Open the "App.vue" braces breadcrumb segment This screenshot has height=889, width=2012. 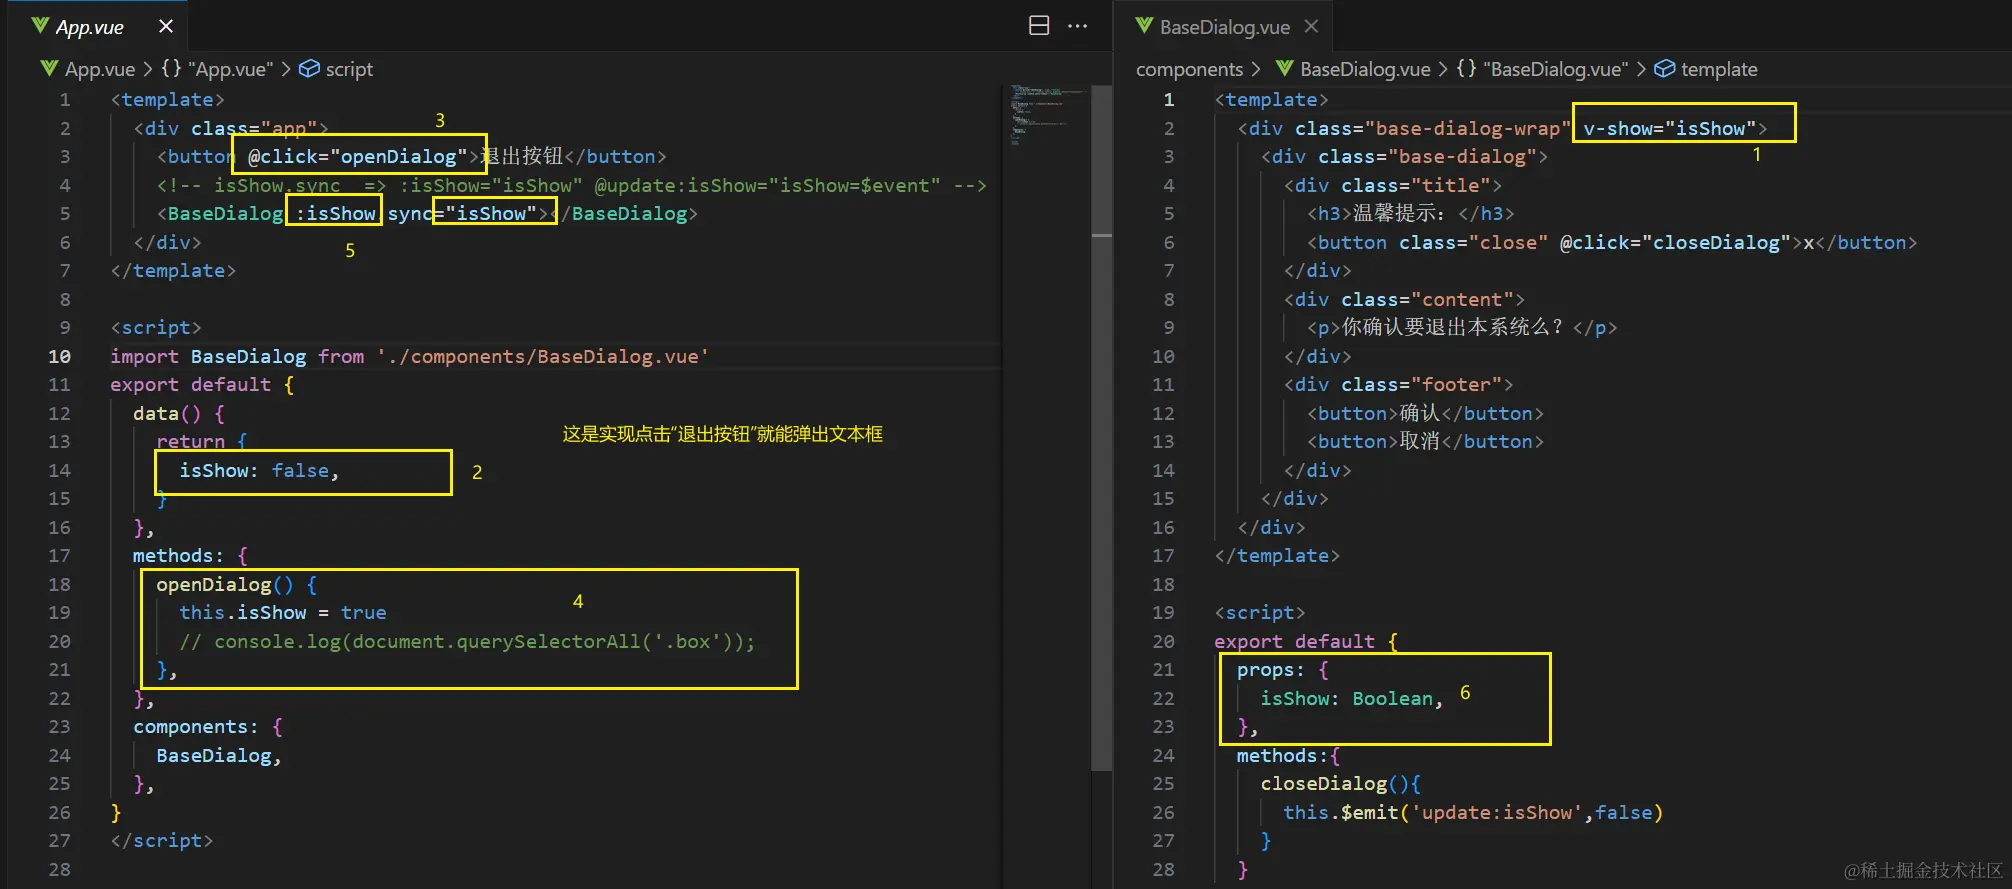click(x=216, y=69)
